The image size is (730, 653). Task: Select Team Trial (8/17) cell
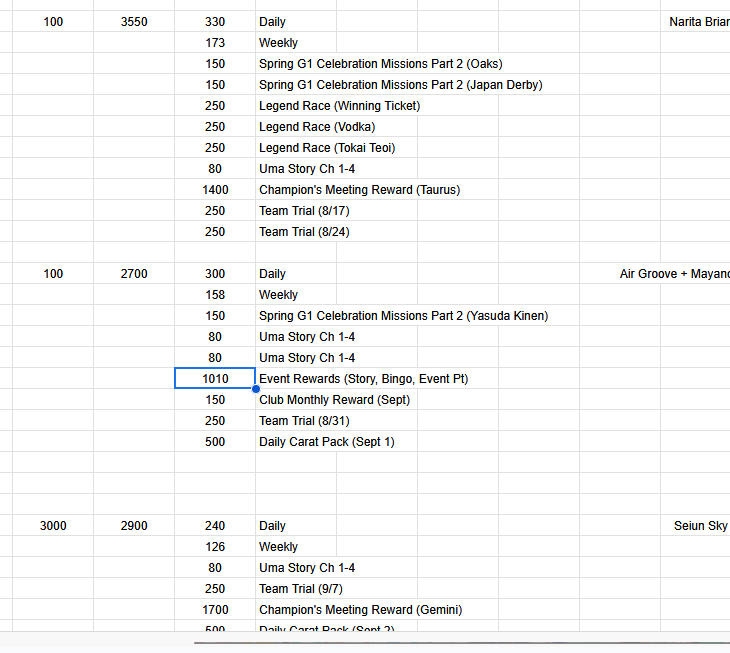[x=304, y=211]
